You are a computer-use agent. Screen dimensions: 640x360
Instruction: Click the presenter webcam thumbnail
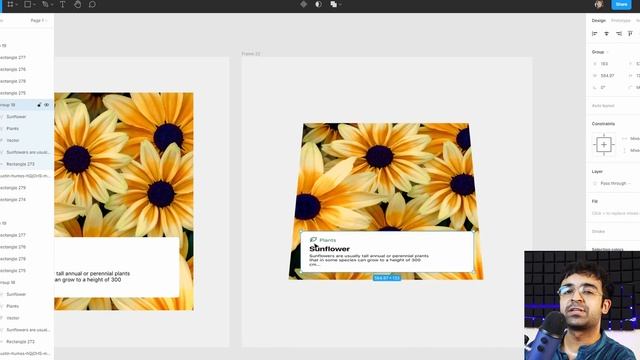[582, 305]
